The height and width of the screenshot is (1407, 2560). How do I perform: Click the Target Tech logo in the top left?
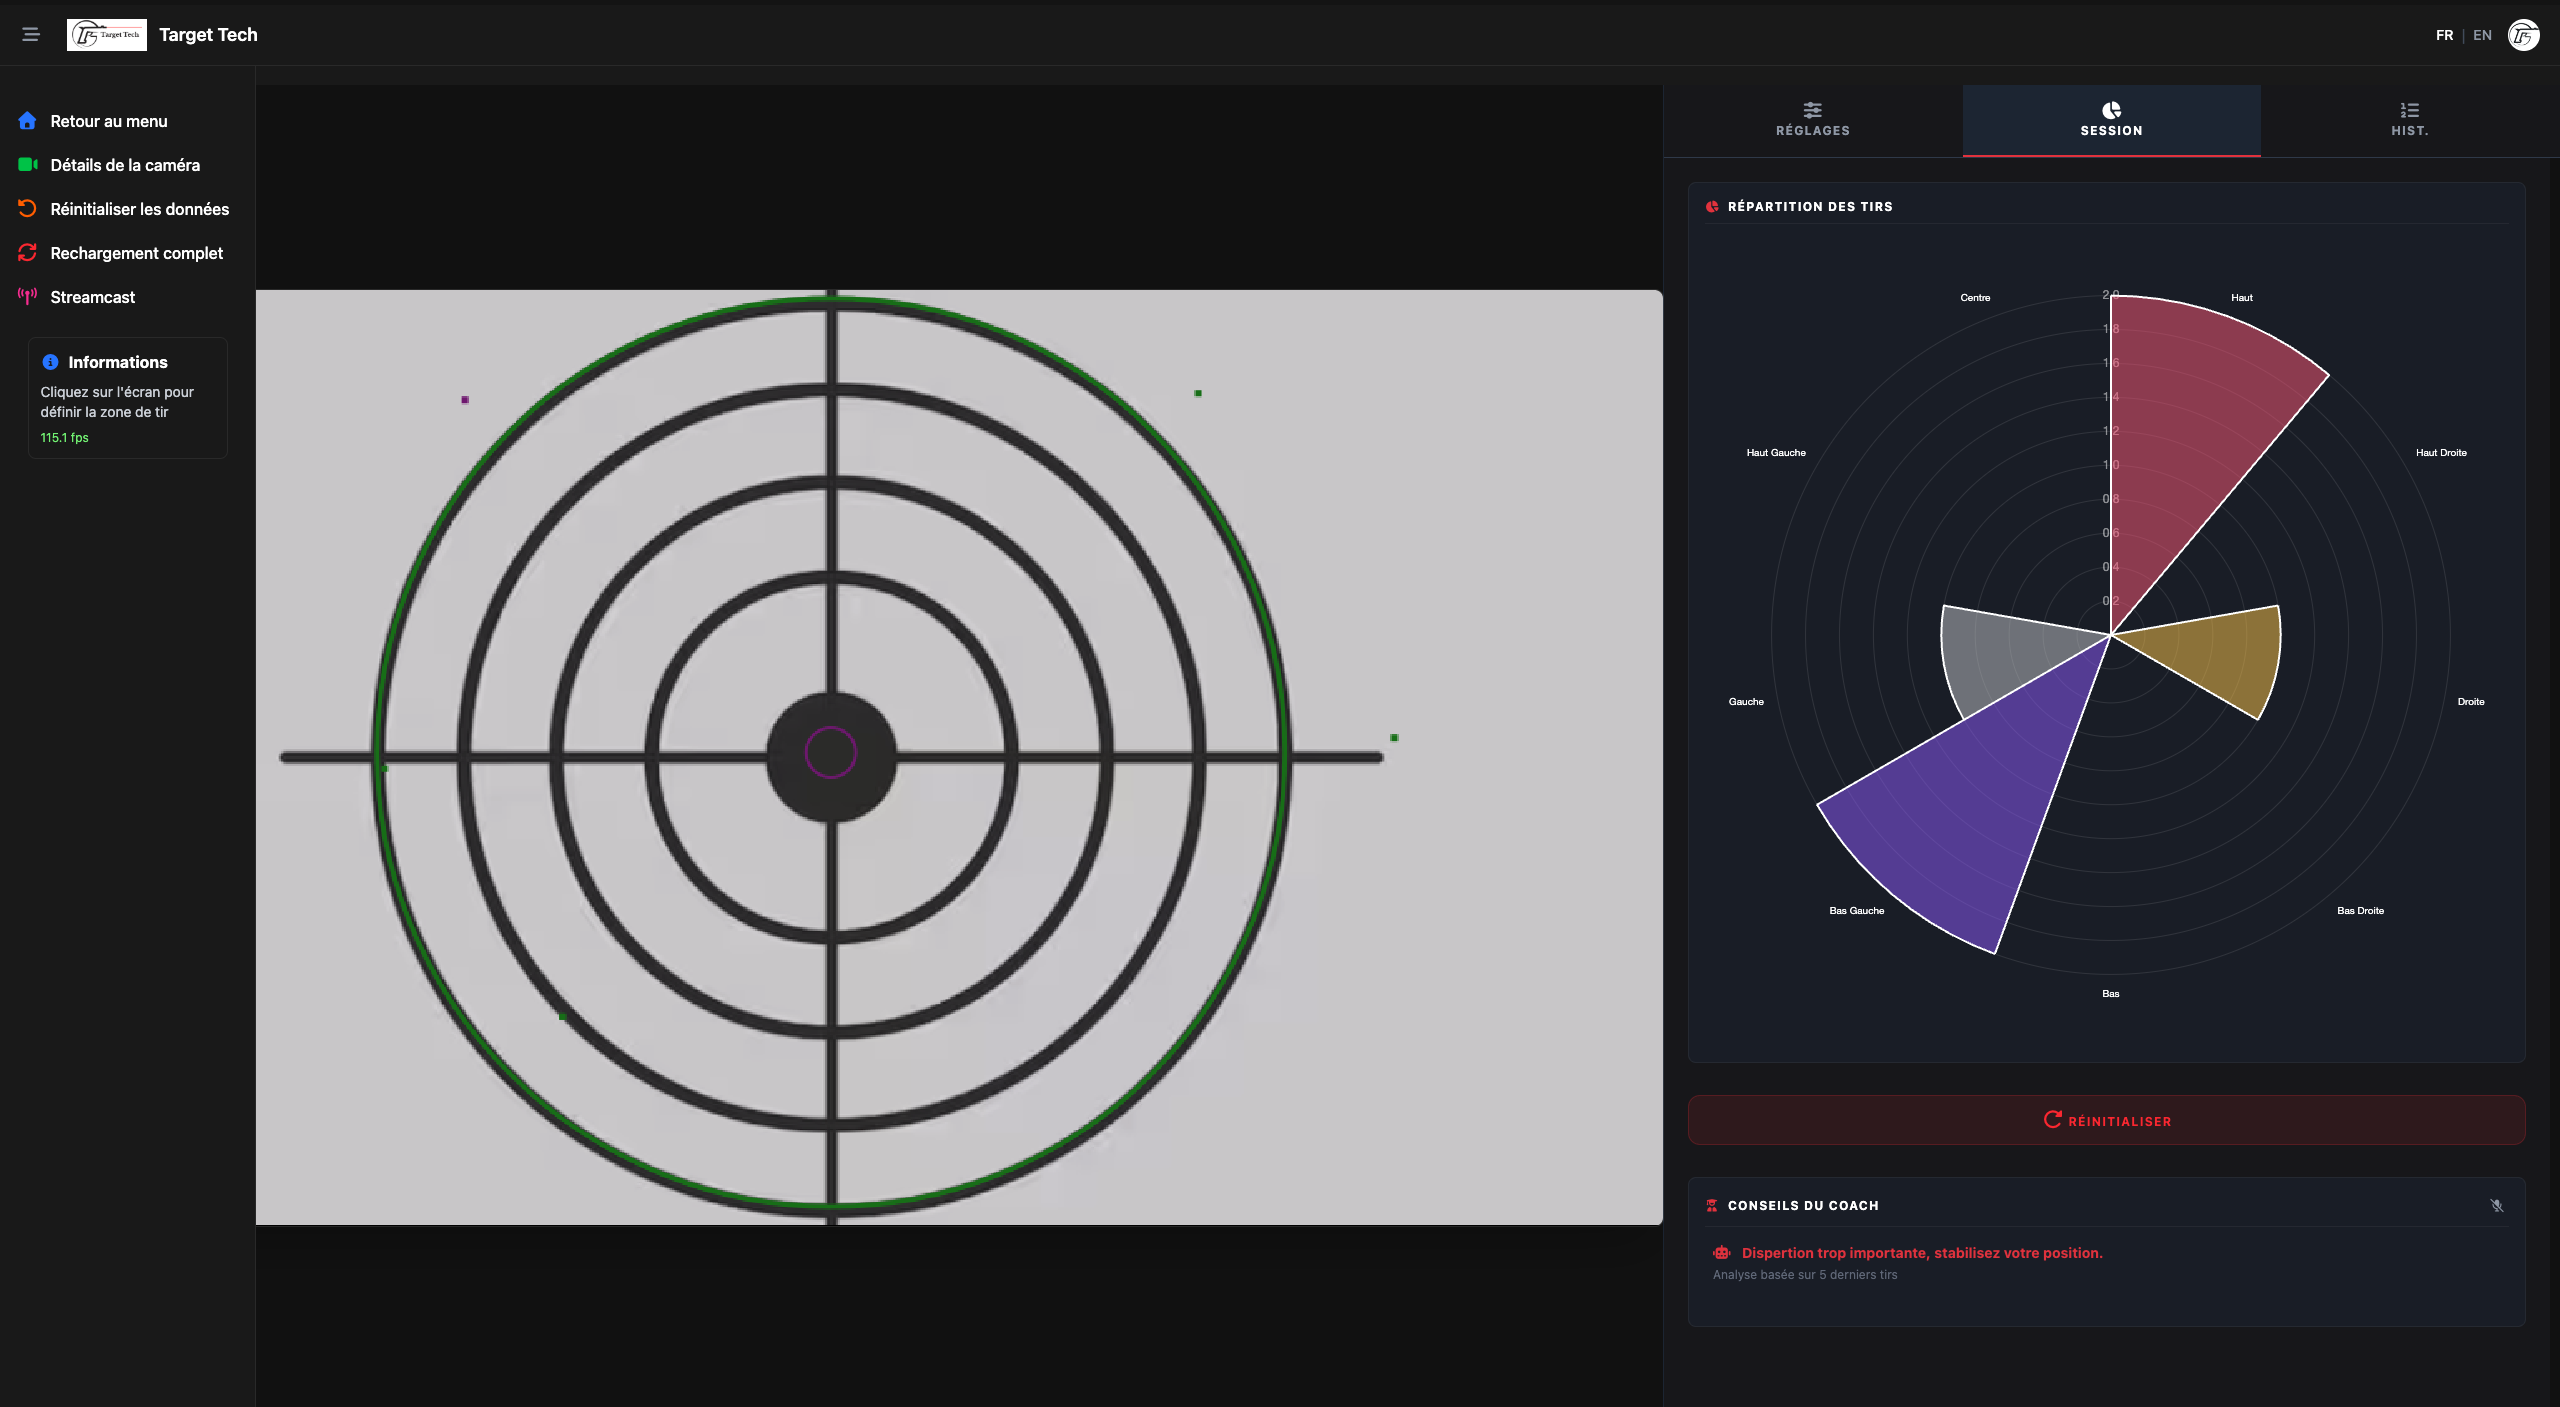(106, 34)
